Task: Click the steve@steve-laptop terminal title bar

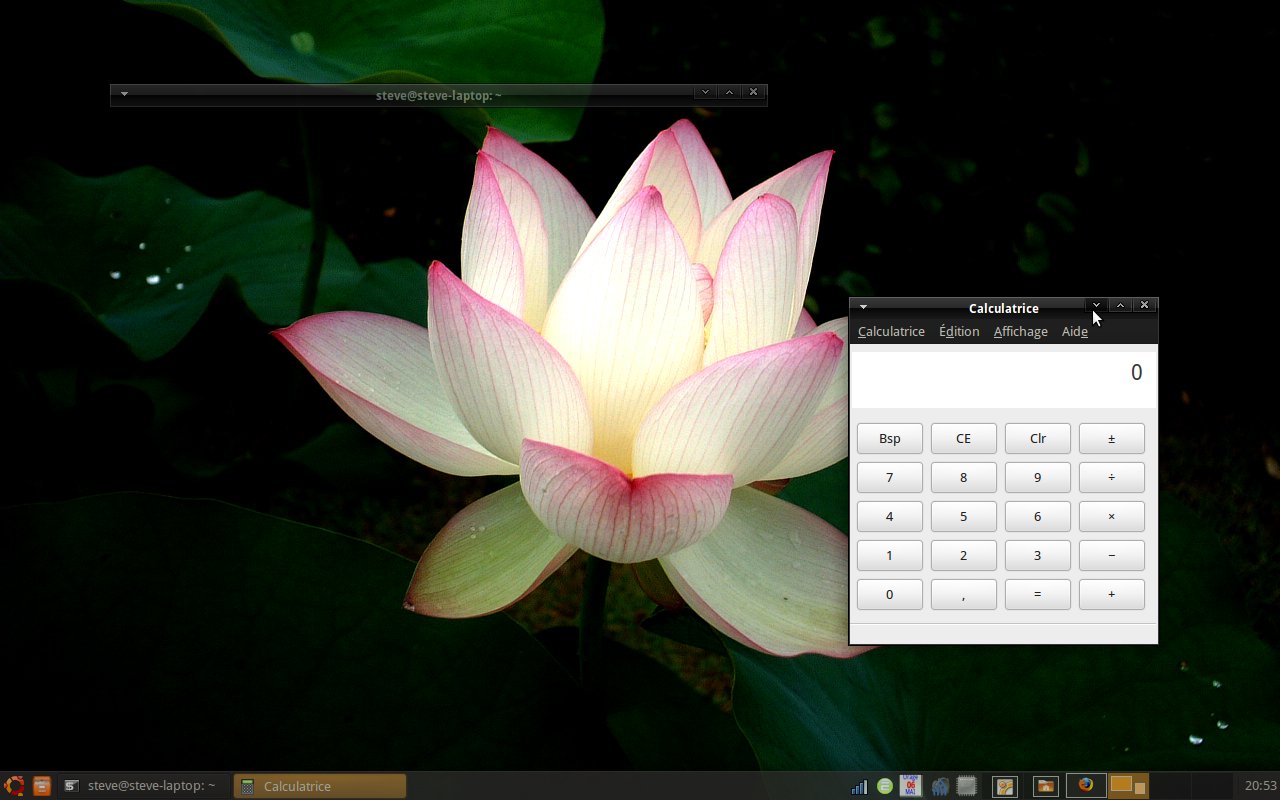Action: coord(438,95)
